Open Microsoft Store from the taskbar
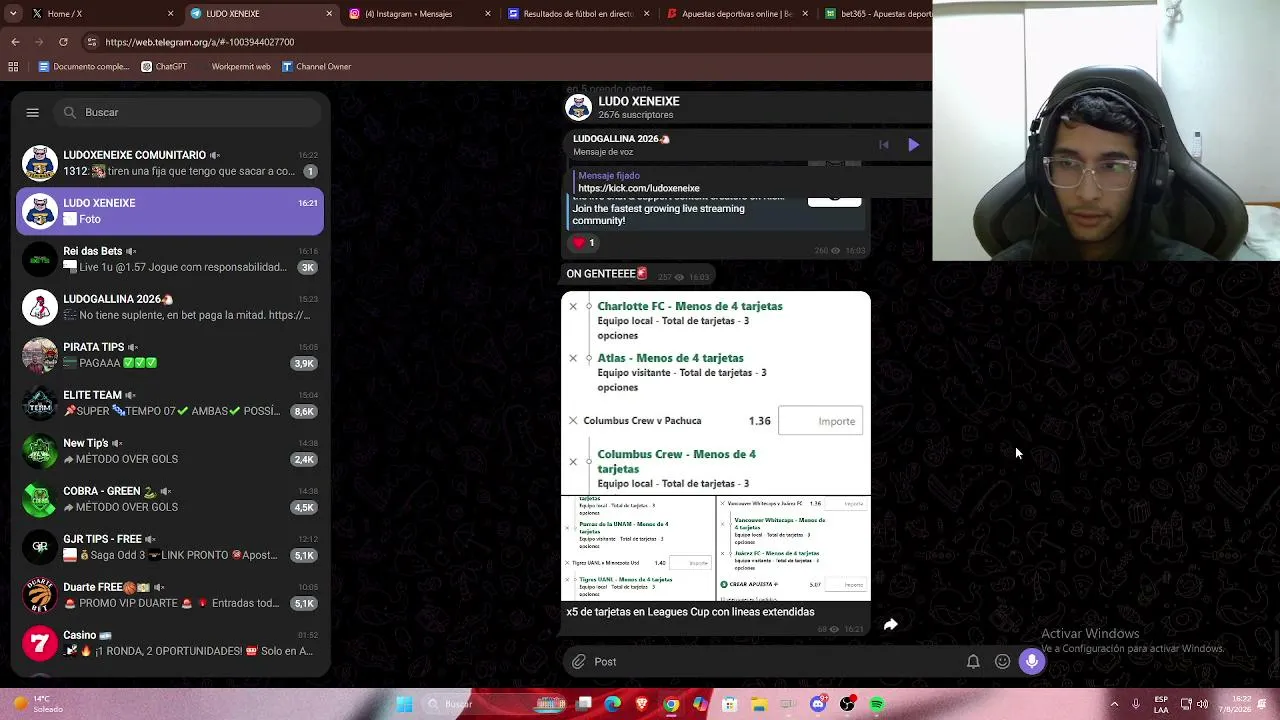This screenshot has height=720, width=1280. click(x=730, y=705)
